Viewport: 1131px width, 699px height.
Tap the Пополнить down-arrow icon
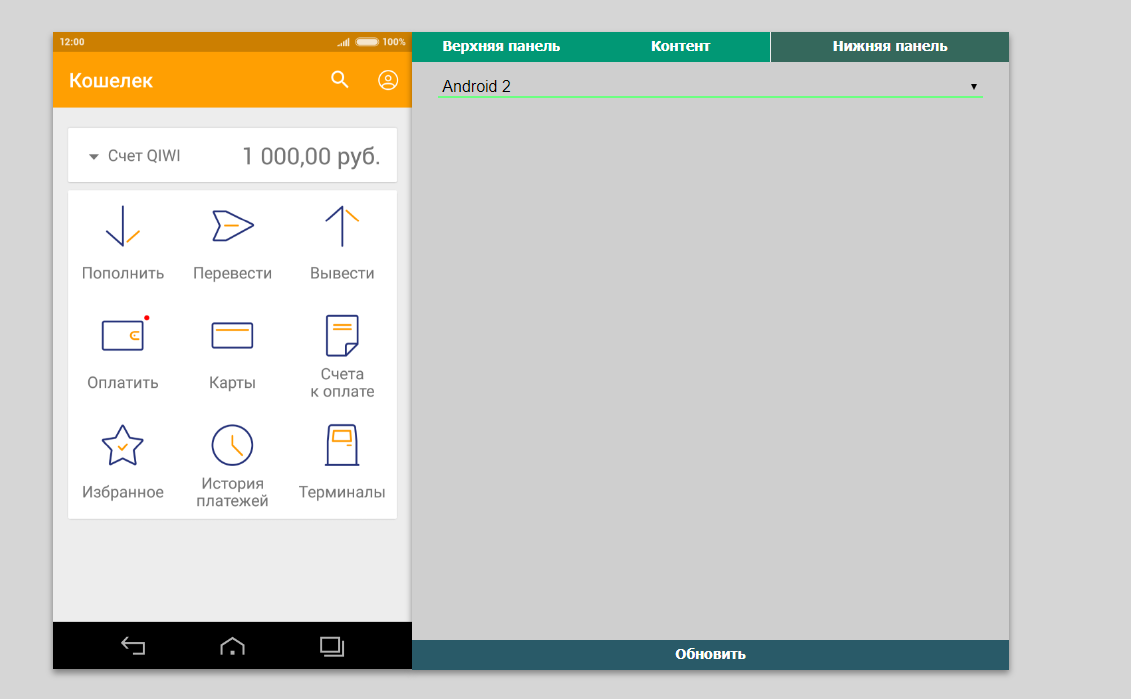[122, 226]
